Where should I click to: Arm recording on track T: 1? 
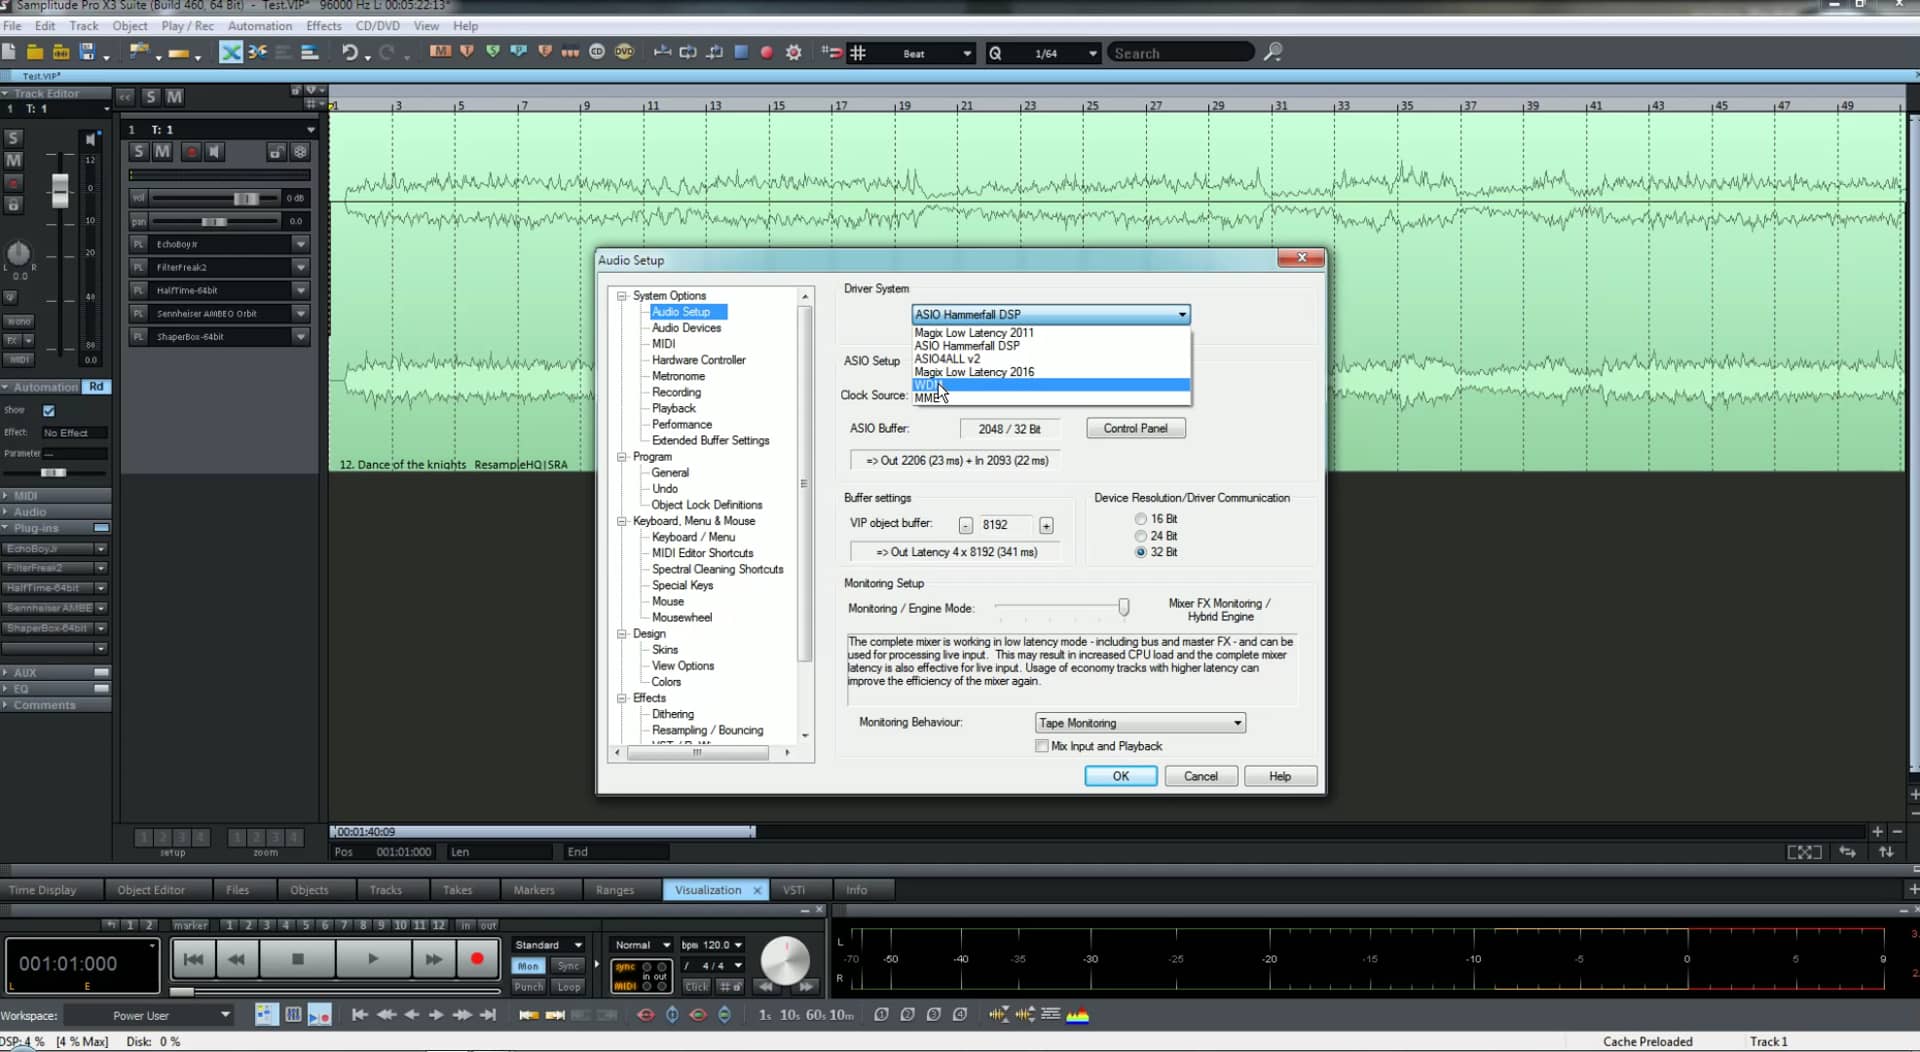(190, 152)
